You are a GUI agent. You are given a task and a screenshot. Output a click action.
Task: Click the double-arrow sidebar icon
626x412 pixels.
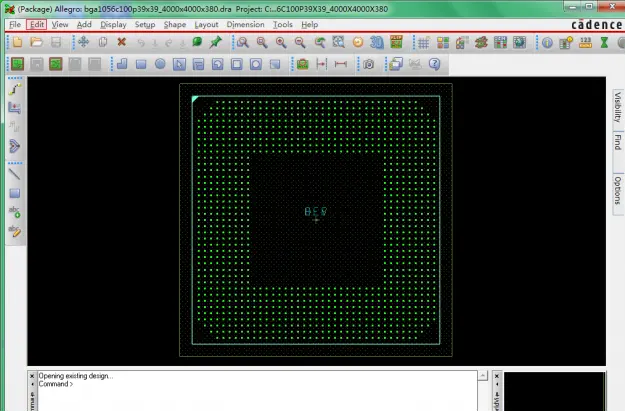(x=15, y=146)
